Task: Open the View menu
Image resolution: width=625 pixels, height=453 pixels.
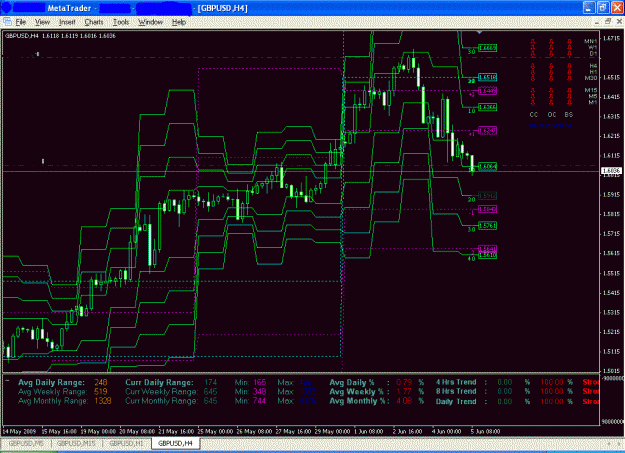Action: (x=42, y=22)
